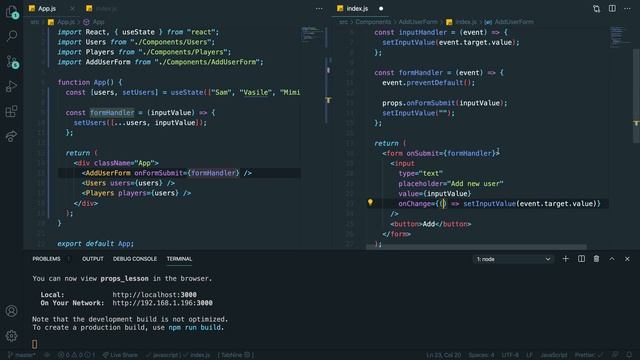Click the master branch in status bar
This screenshot has width=640, height=360.
coord(21,355)
